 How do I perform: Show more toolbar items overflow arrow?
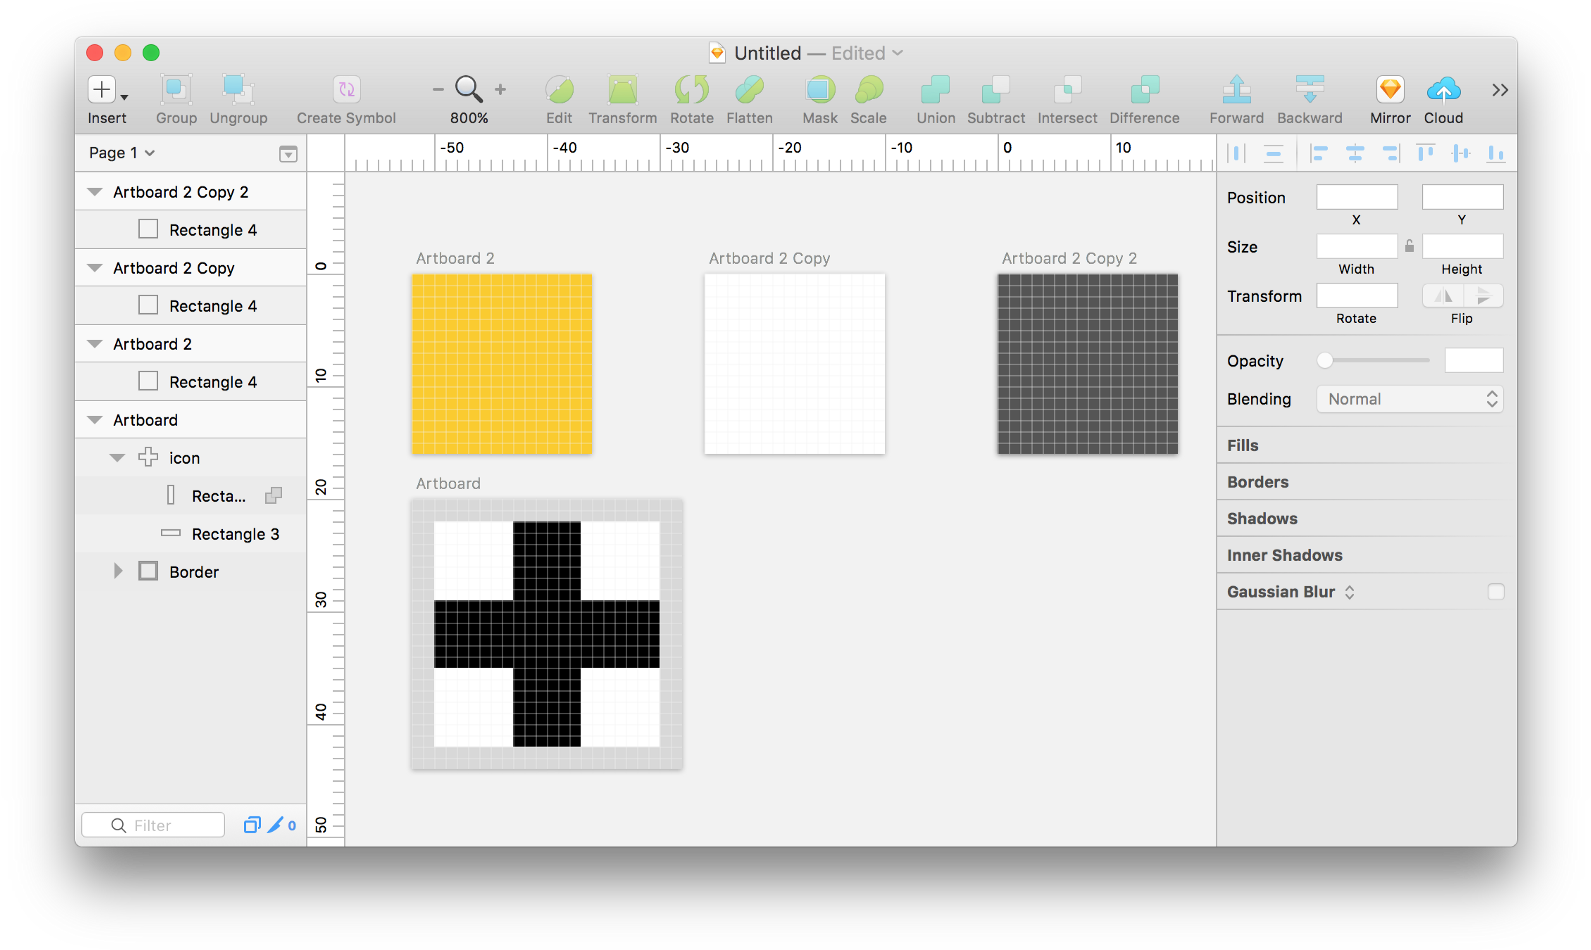[x=1499, y=90]
